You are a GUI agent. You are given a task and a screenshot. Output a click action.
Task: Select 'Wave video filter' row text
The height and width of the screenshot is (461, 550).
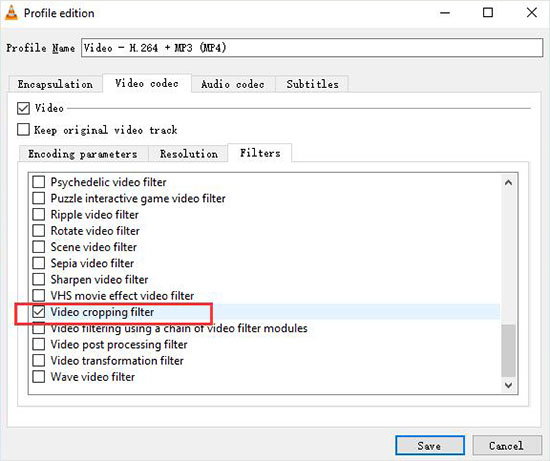[93, 377]
